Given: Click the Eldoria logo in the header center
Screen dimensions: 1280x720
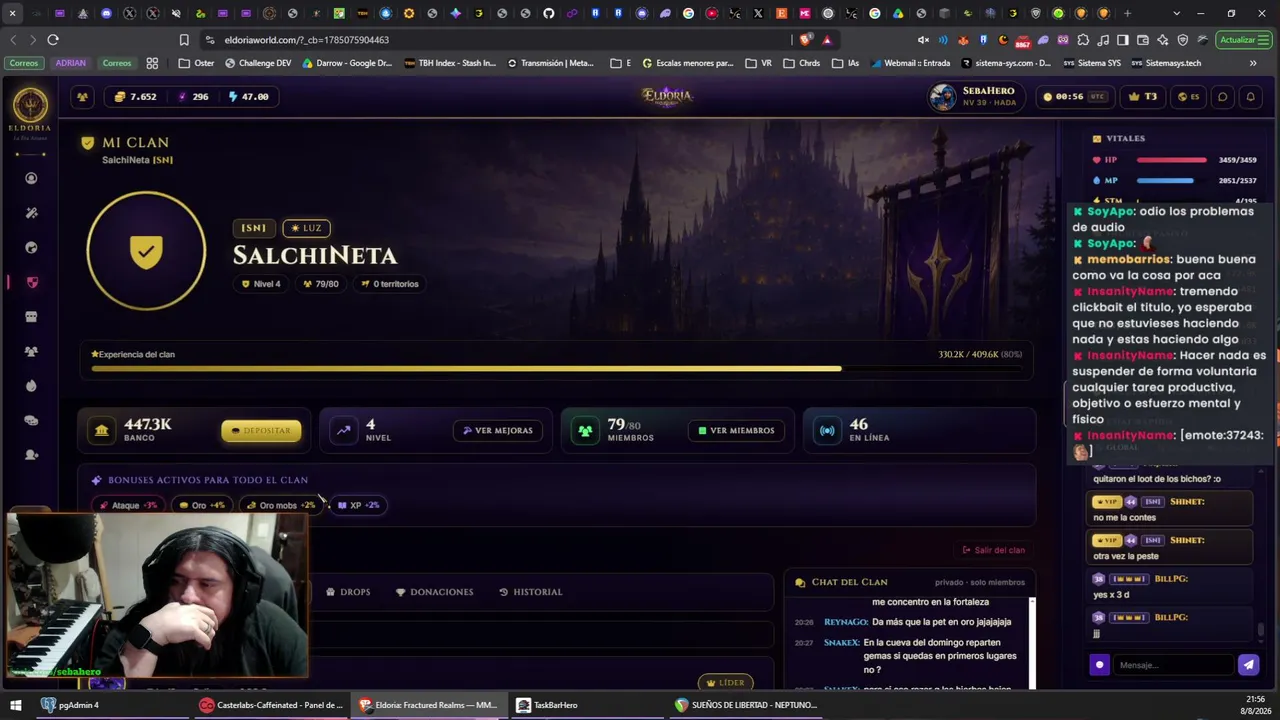Looking at the screenshot, I should 667,96.
